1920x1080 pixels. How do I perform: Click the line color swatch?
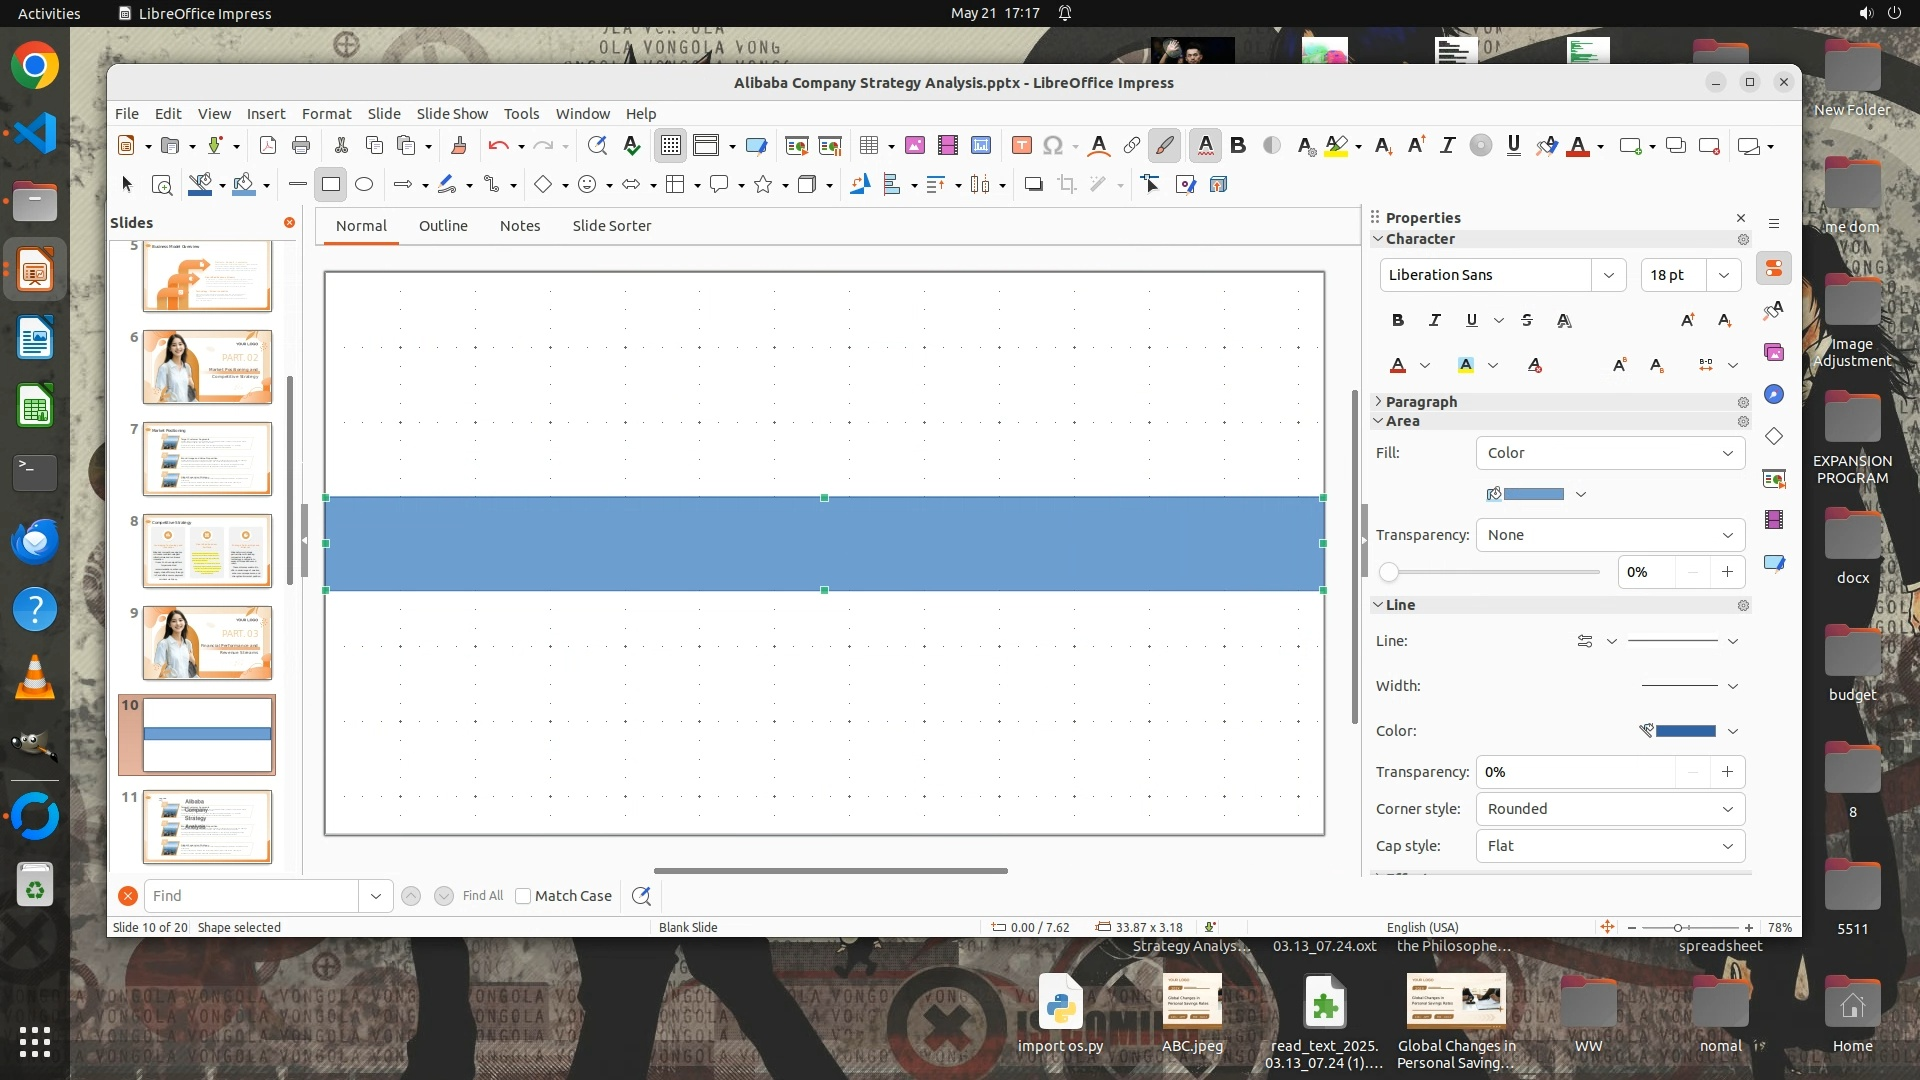pyautogui.click(x=1685, y=731)
